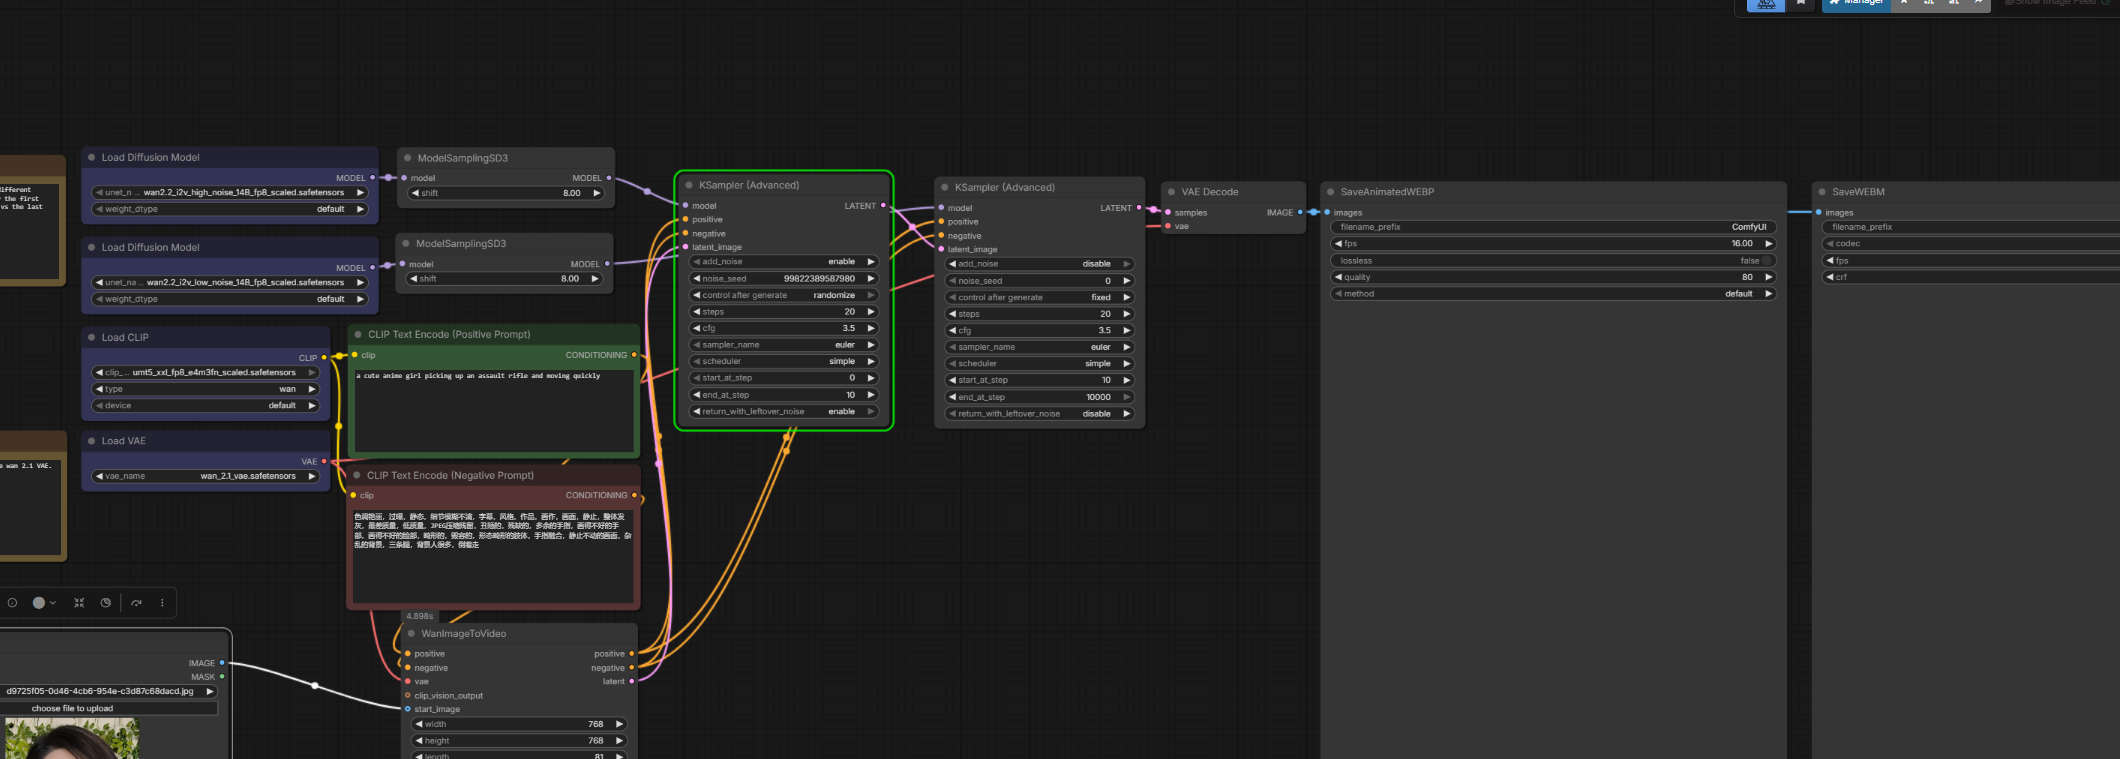2120x759 pixels.
Task: Open the uploaded image filename dropdown
Action: pyautogui.click(x=108, y=691)
